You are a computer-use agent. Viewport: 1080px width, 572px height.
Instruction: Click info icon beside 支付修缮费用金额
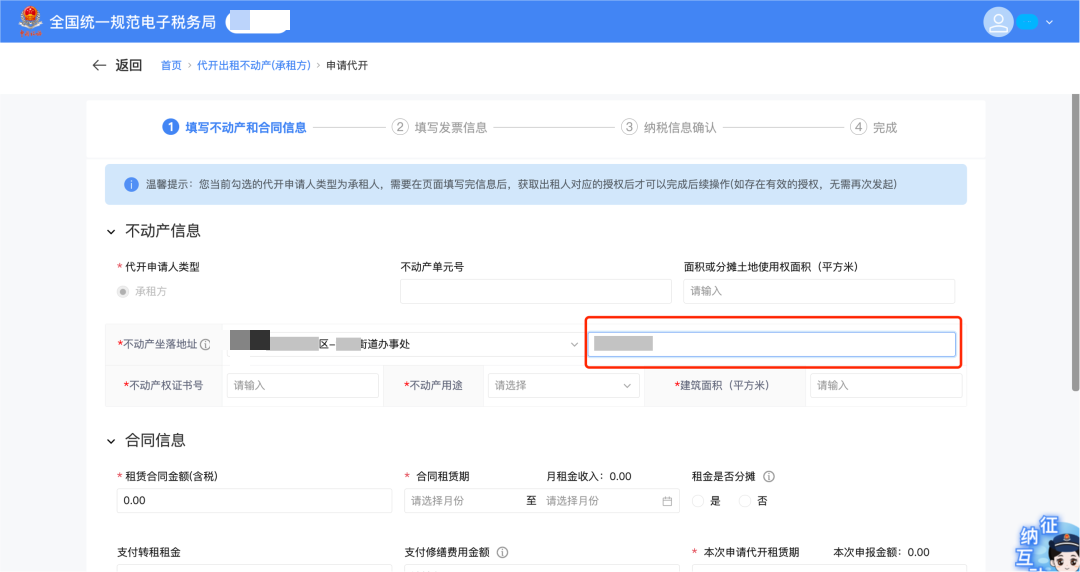pos(502,552)
